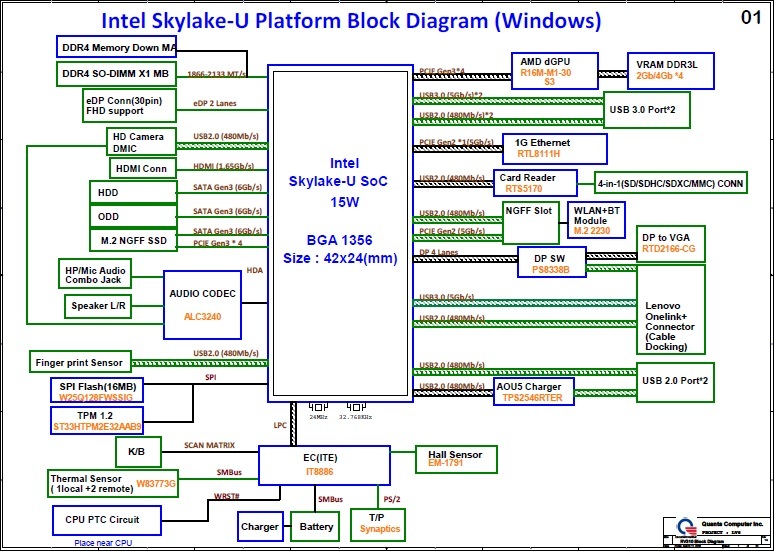Click the "BGA 1356" text
The image size is (774, 552).
pos(339,240)
